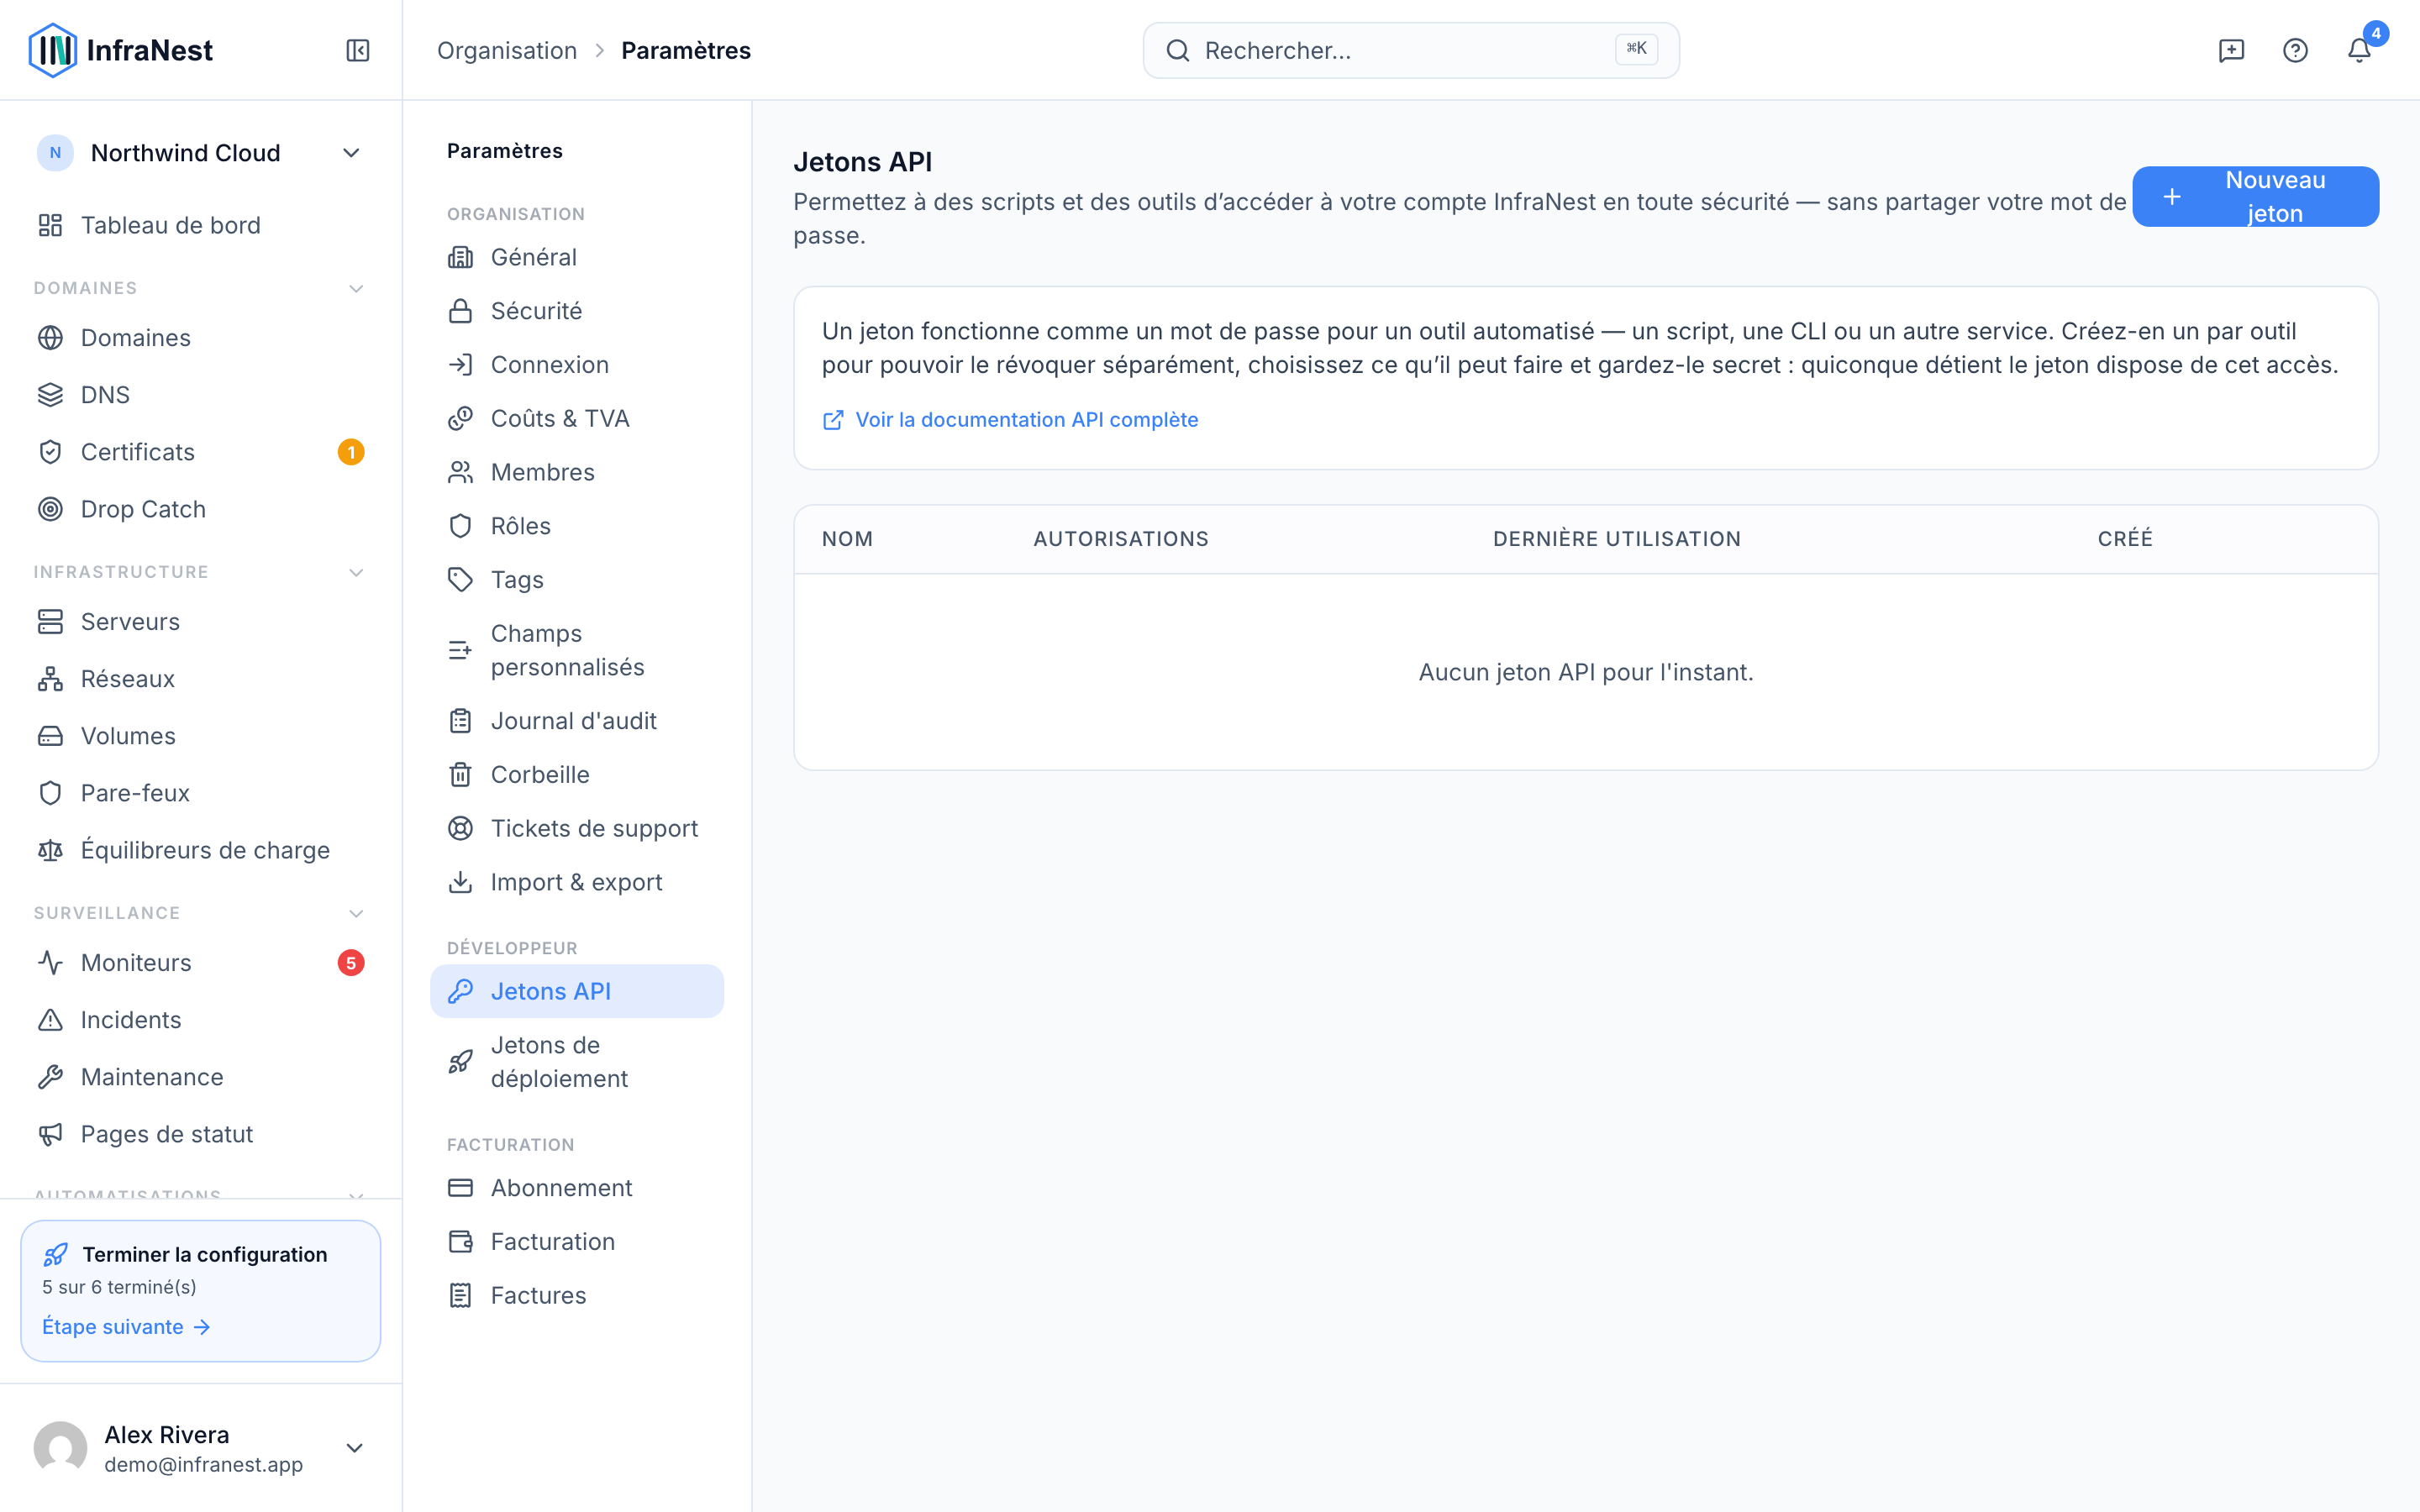Screen dimensions: 2420x1512
Task: Click the Jetons de déploiement rocket icon
Action: 460,1062
